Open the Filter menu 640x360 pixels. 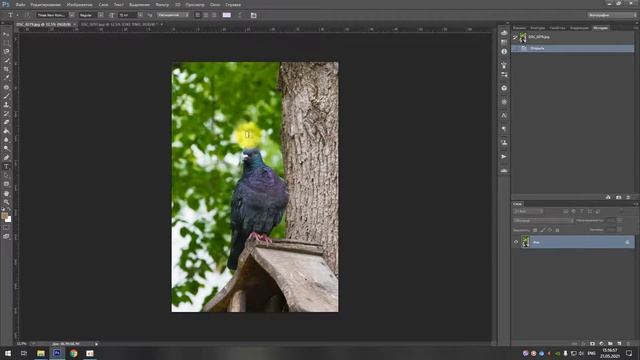(162, 5)
